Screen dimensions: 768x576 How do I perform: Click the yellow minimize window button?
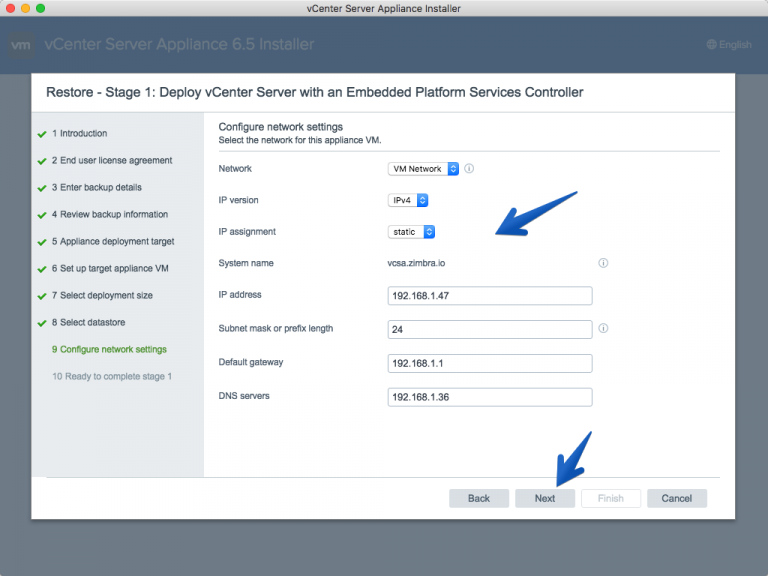pyautogui.click(x=25, y=8)
